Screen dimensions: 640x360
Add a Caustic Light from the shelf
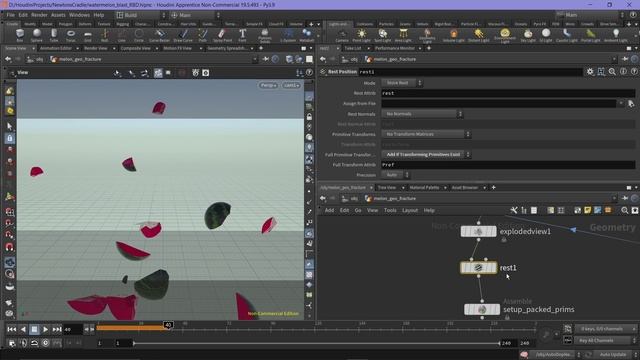tap(567, 35)
